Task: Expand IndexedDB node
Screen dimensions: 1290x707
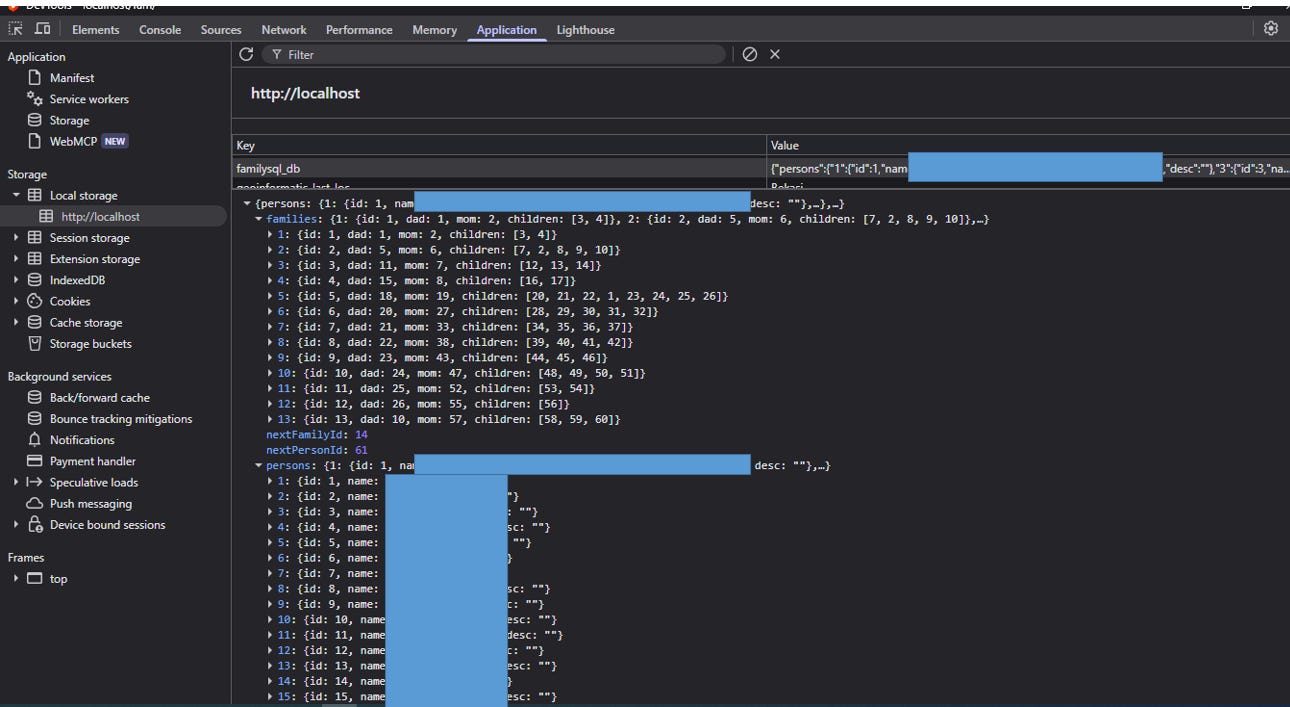Action: coord(16,280)
